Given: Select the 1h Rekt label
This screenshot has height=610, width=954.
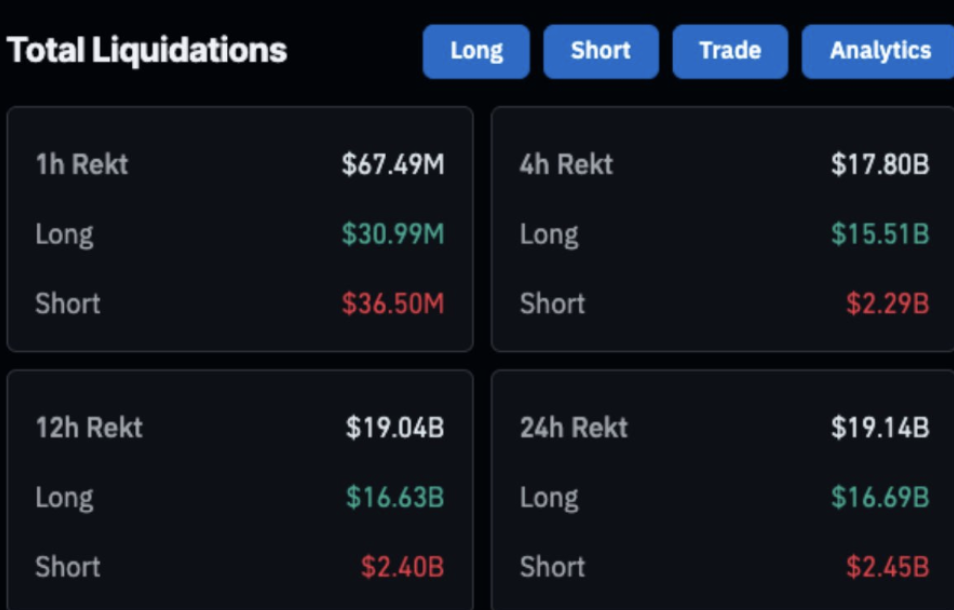Looking at the screenshot, I should (x=82, y=164).
